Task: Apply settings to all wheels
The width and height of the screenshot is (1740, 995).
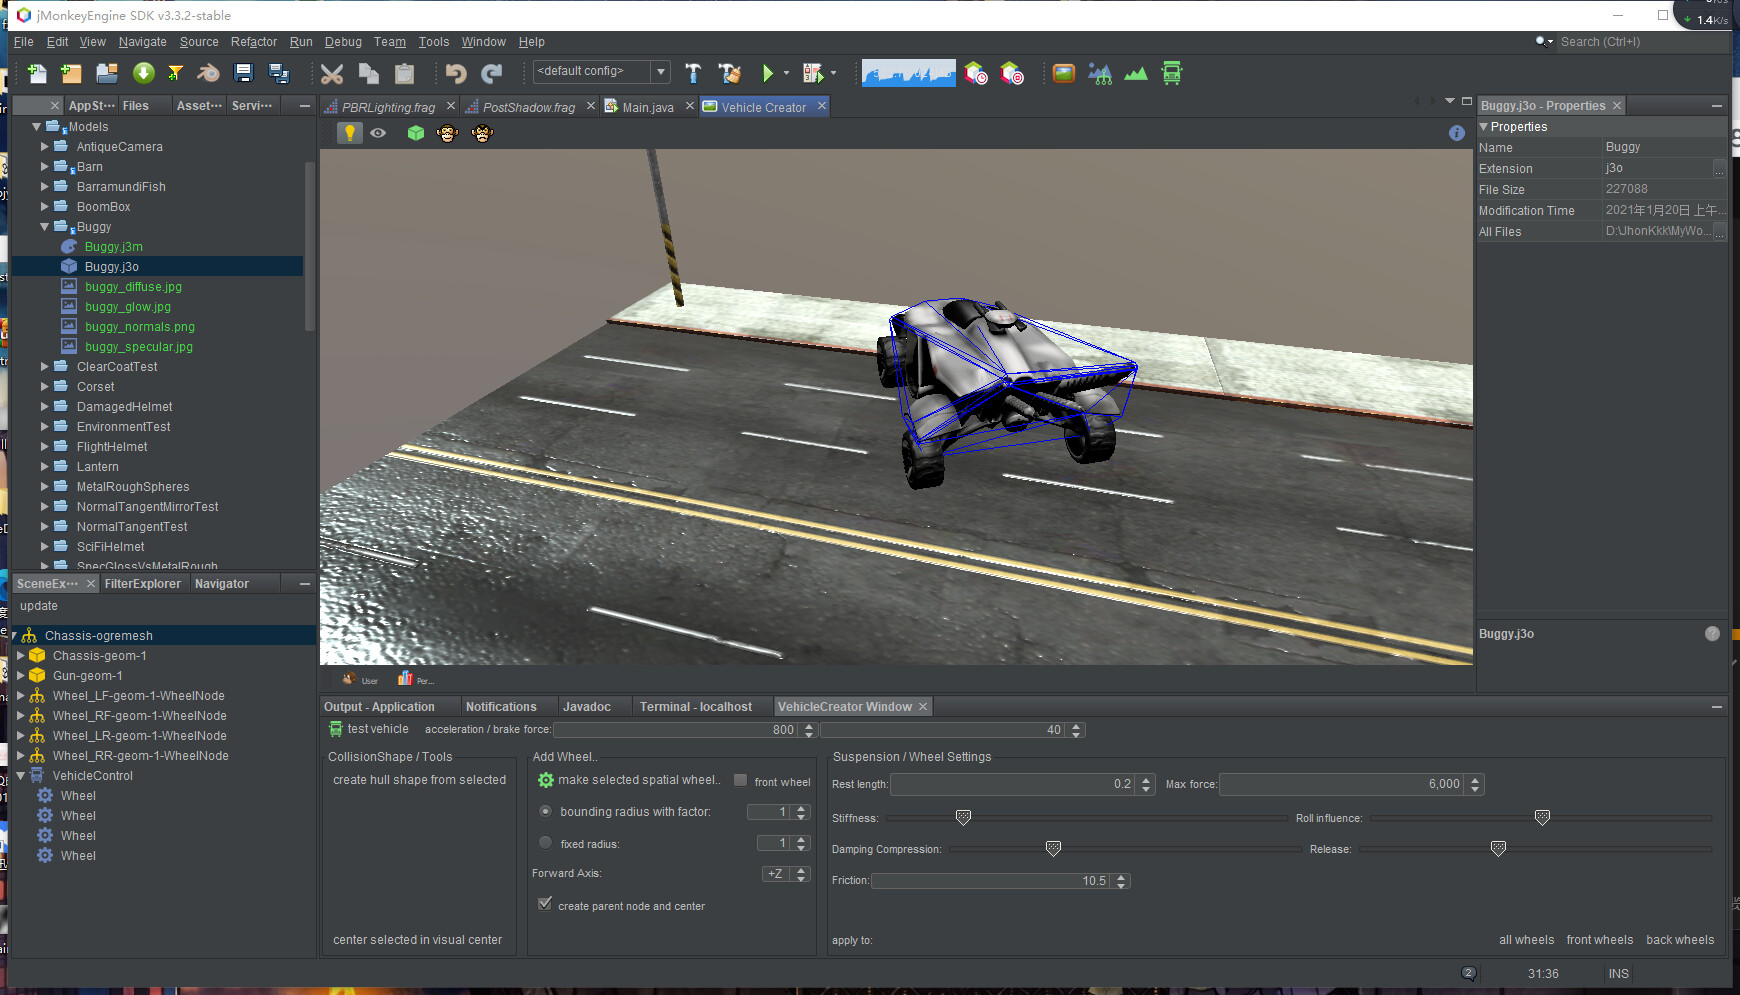Action: 1526,940
